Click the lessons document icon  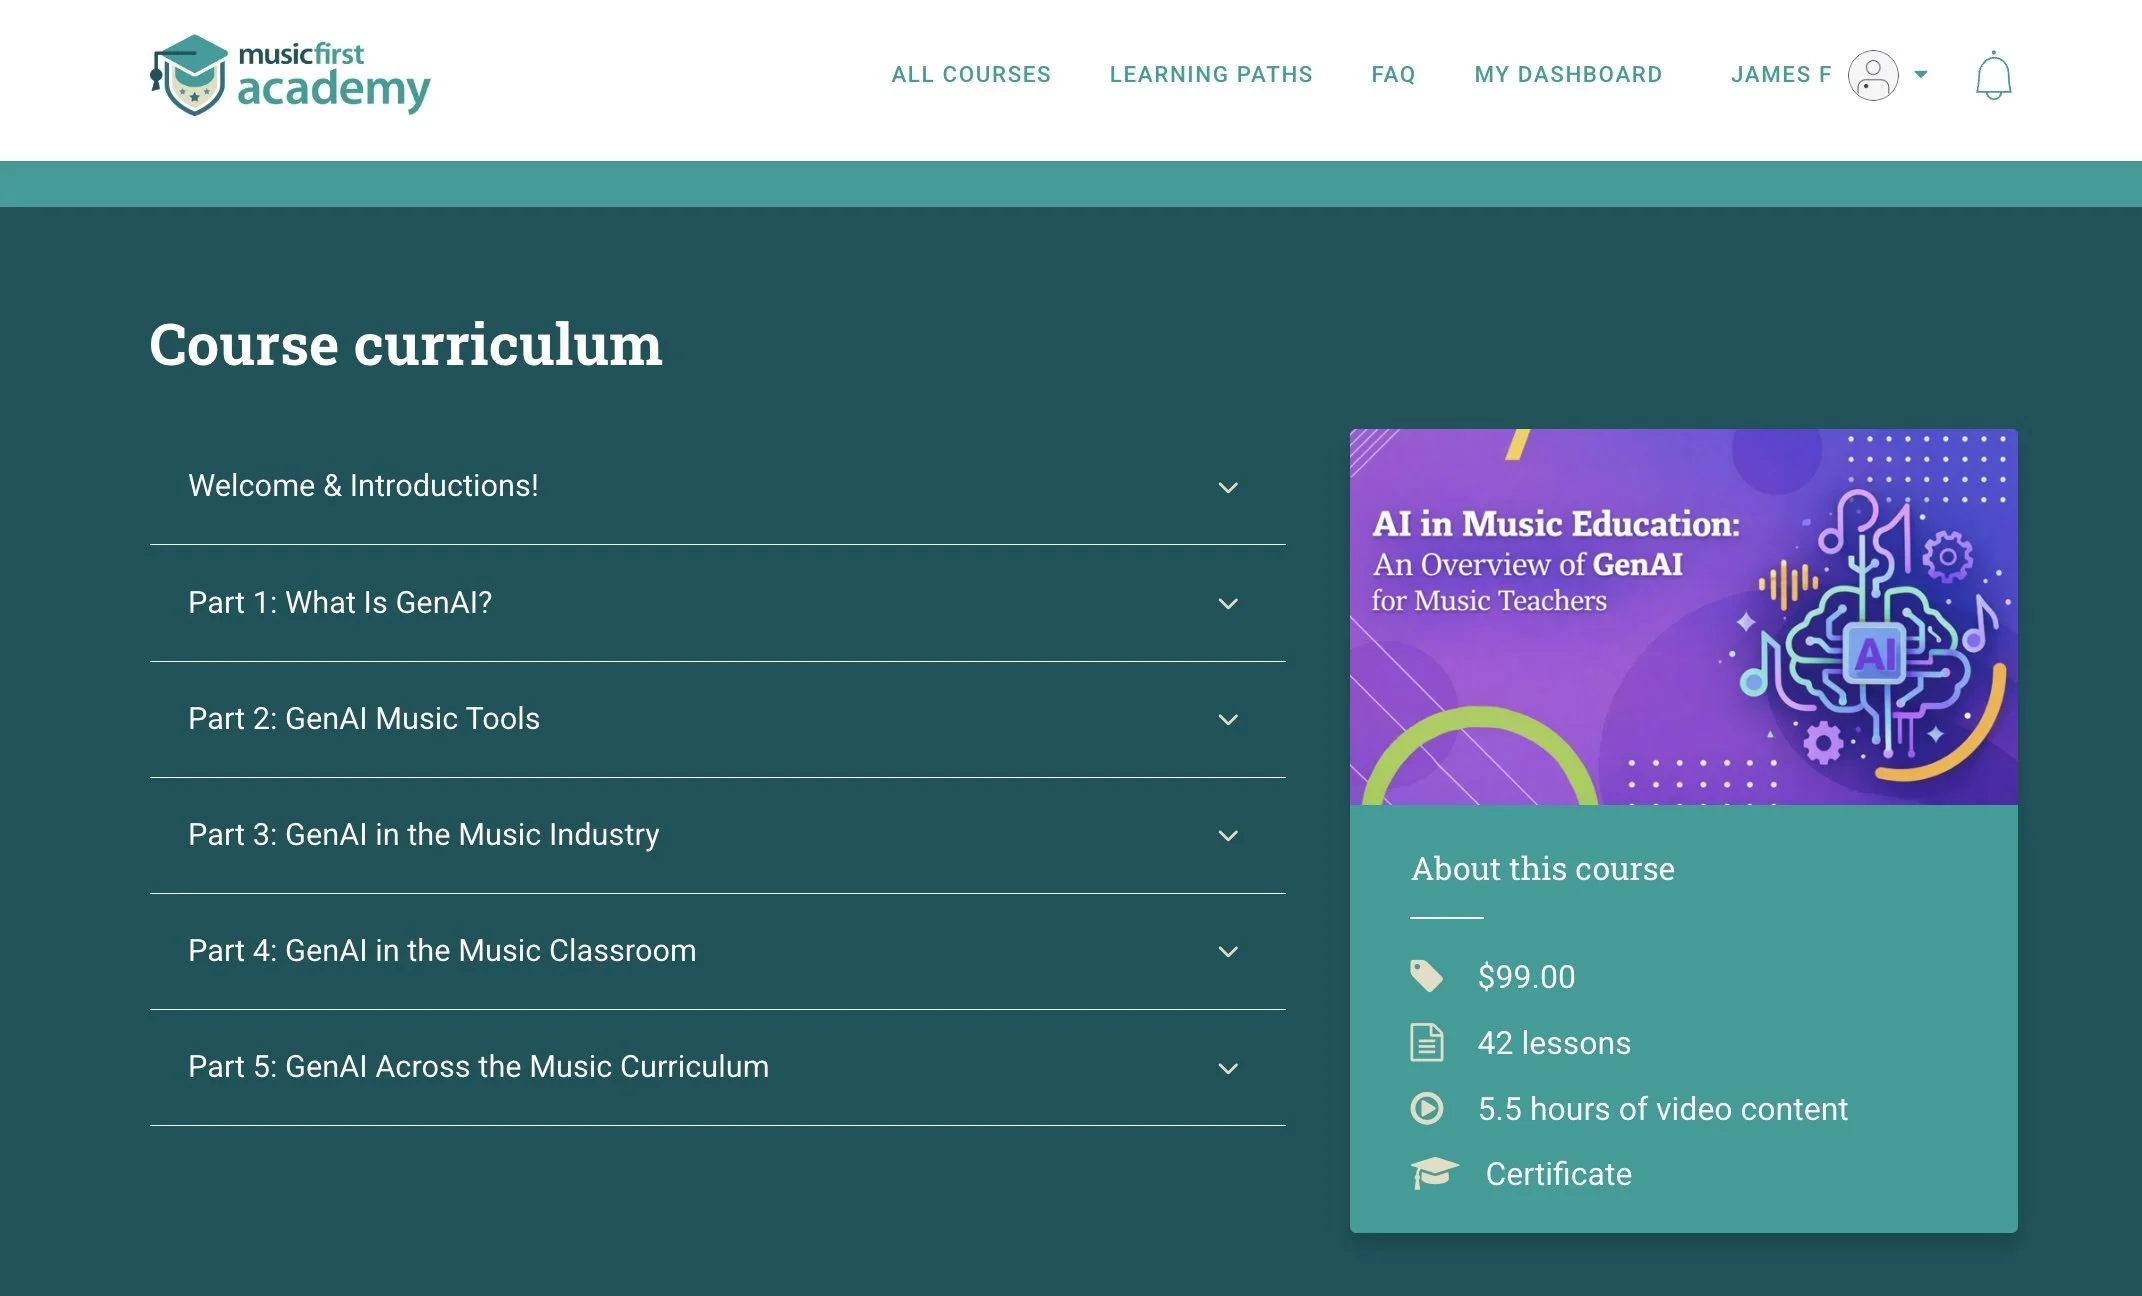1426,1042
